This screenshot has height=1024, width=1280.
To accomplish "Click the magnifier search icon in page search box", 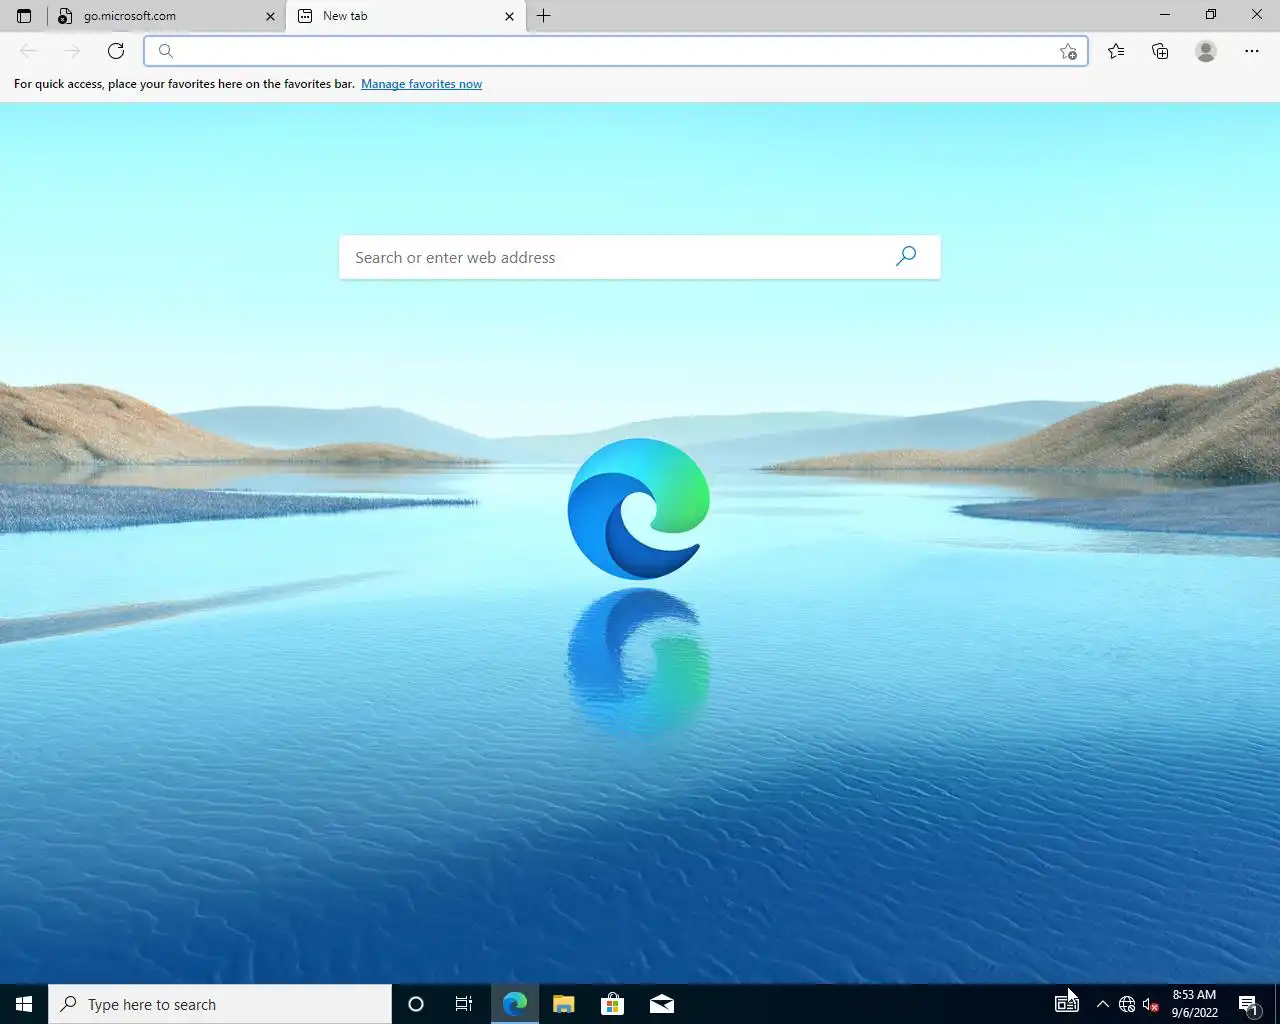I will tap(906, 257).
